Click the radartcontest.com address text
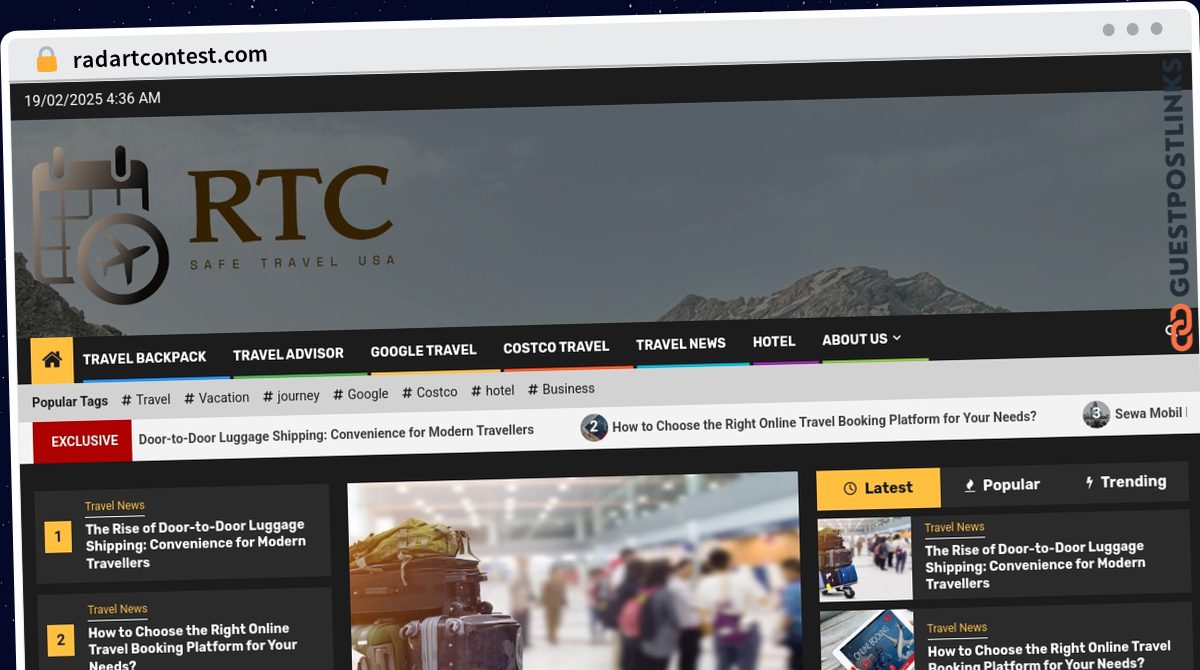 pos(170,57)
